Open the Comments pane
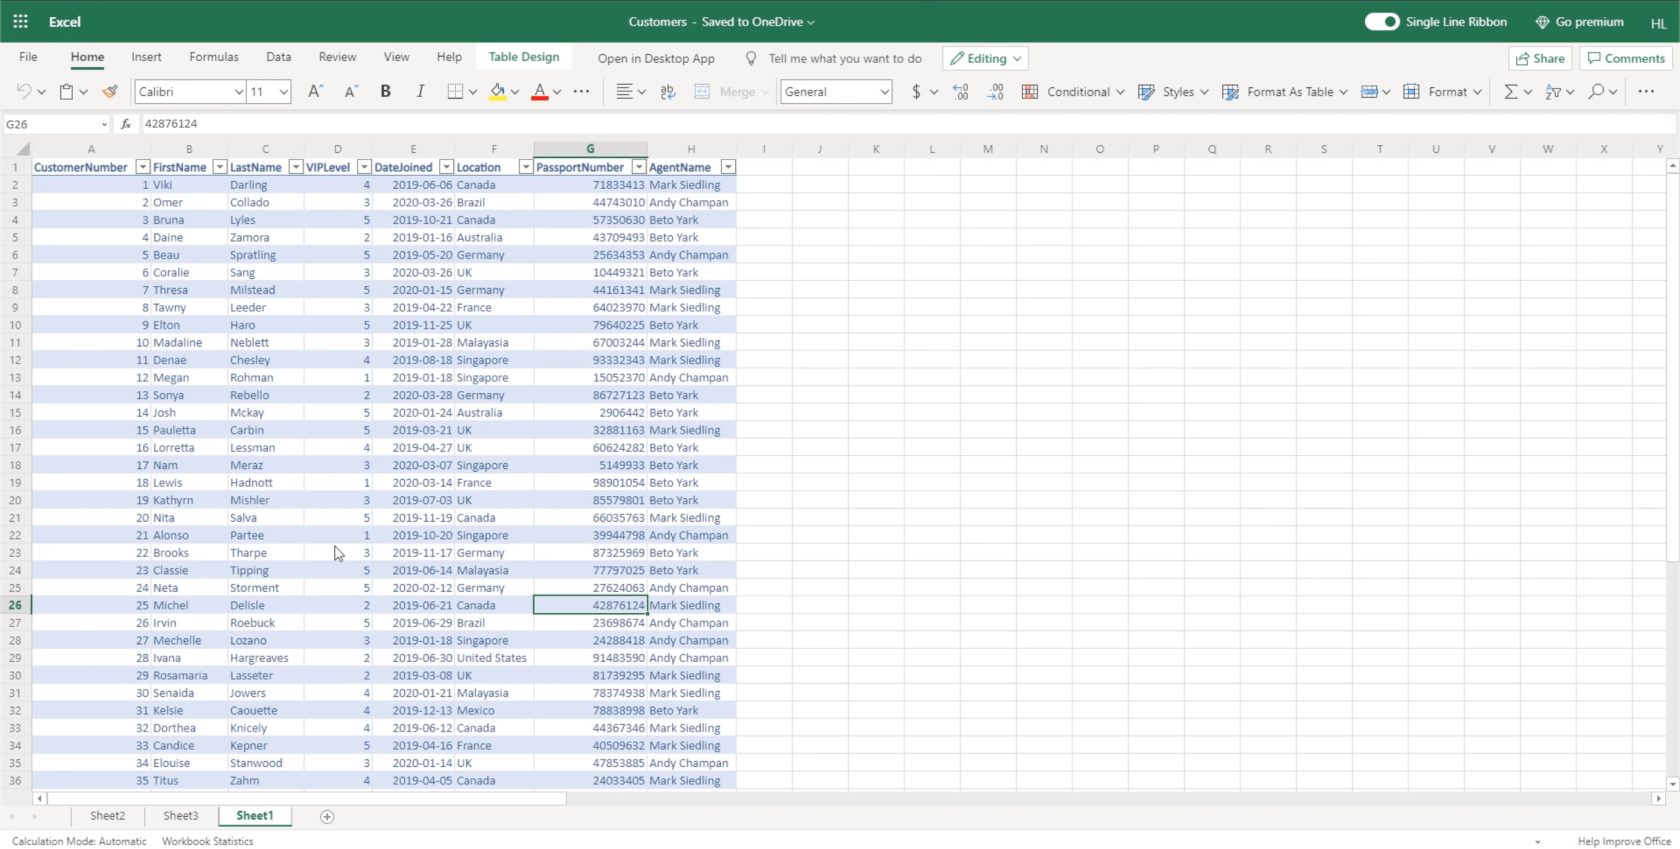Image resolution: width=1680 pixels, height=849 pixels. coord(1626,58)
